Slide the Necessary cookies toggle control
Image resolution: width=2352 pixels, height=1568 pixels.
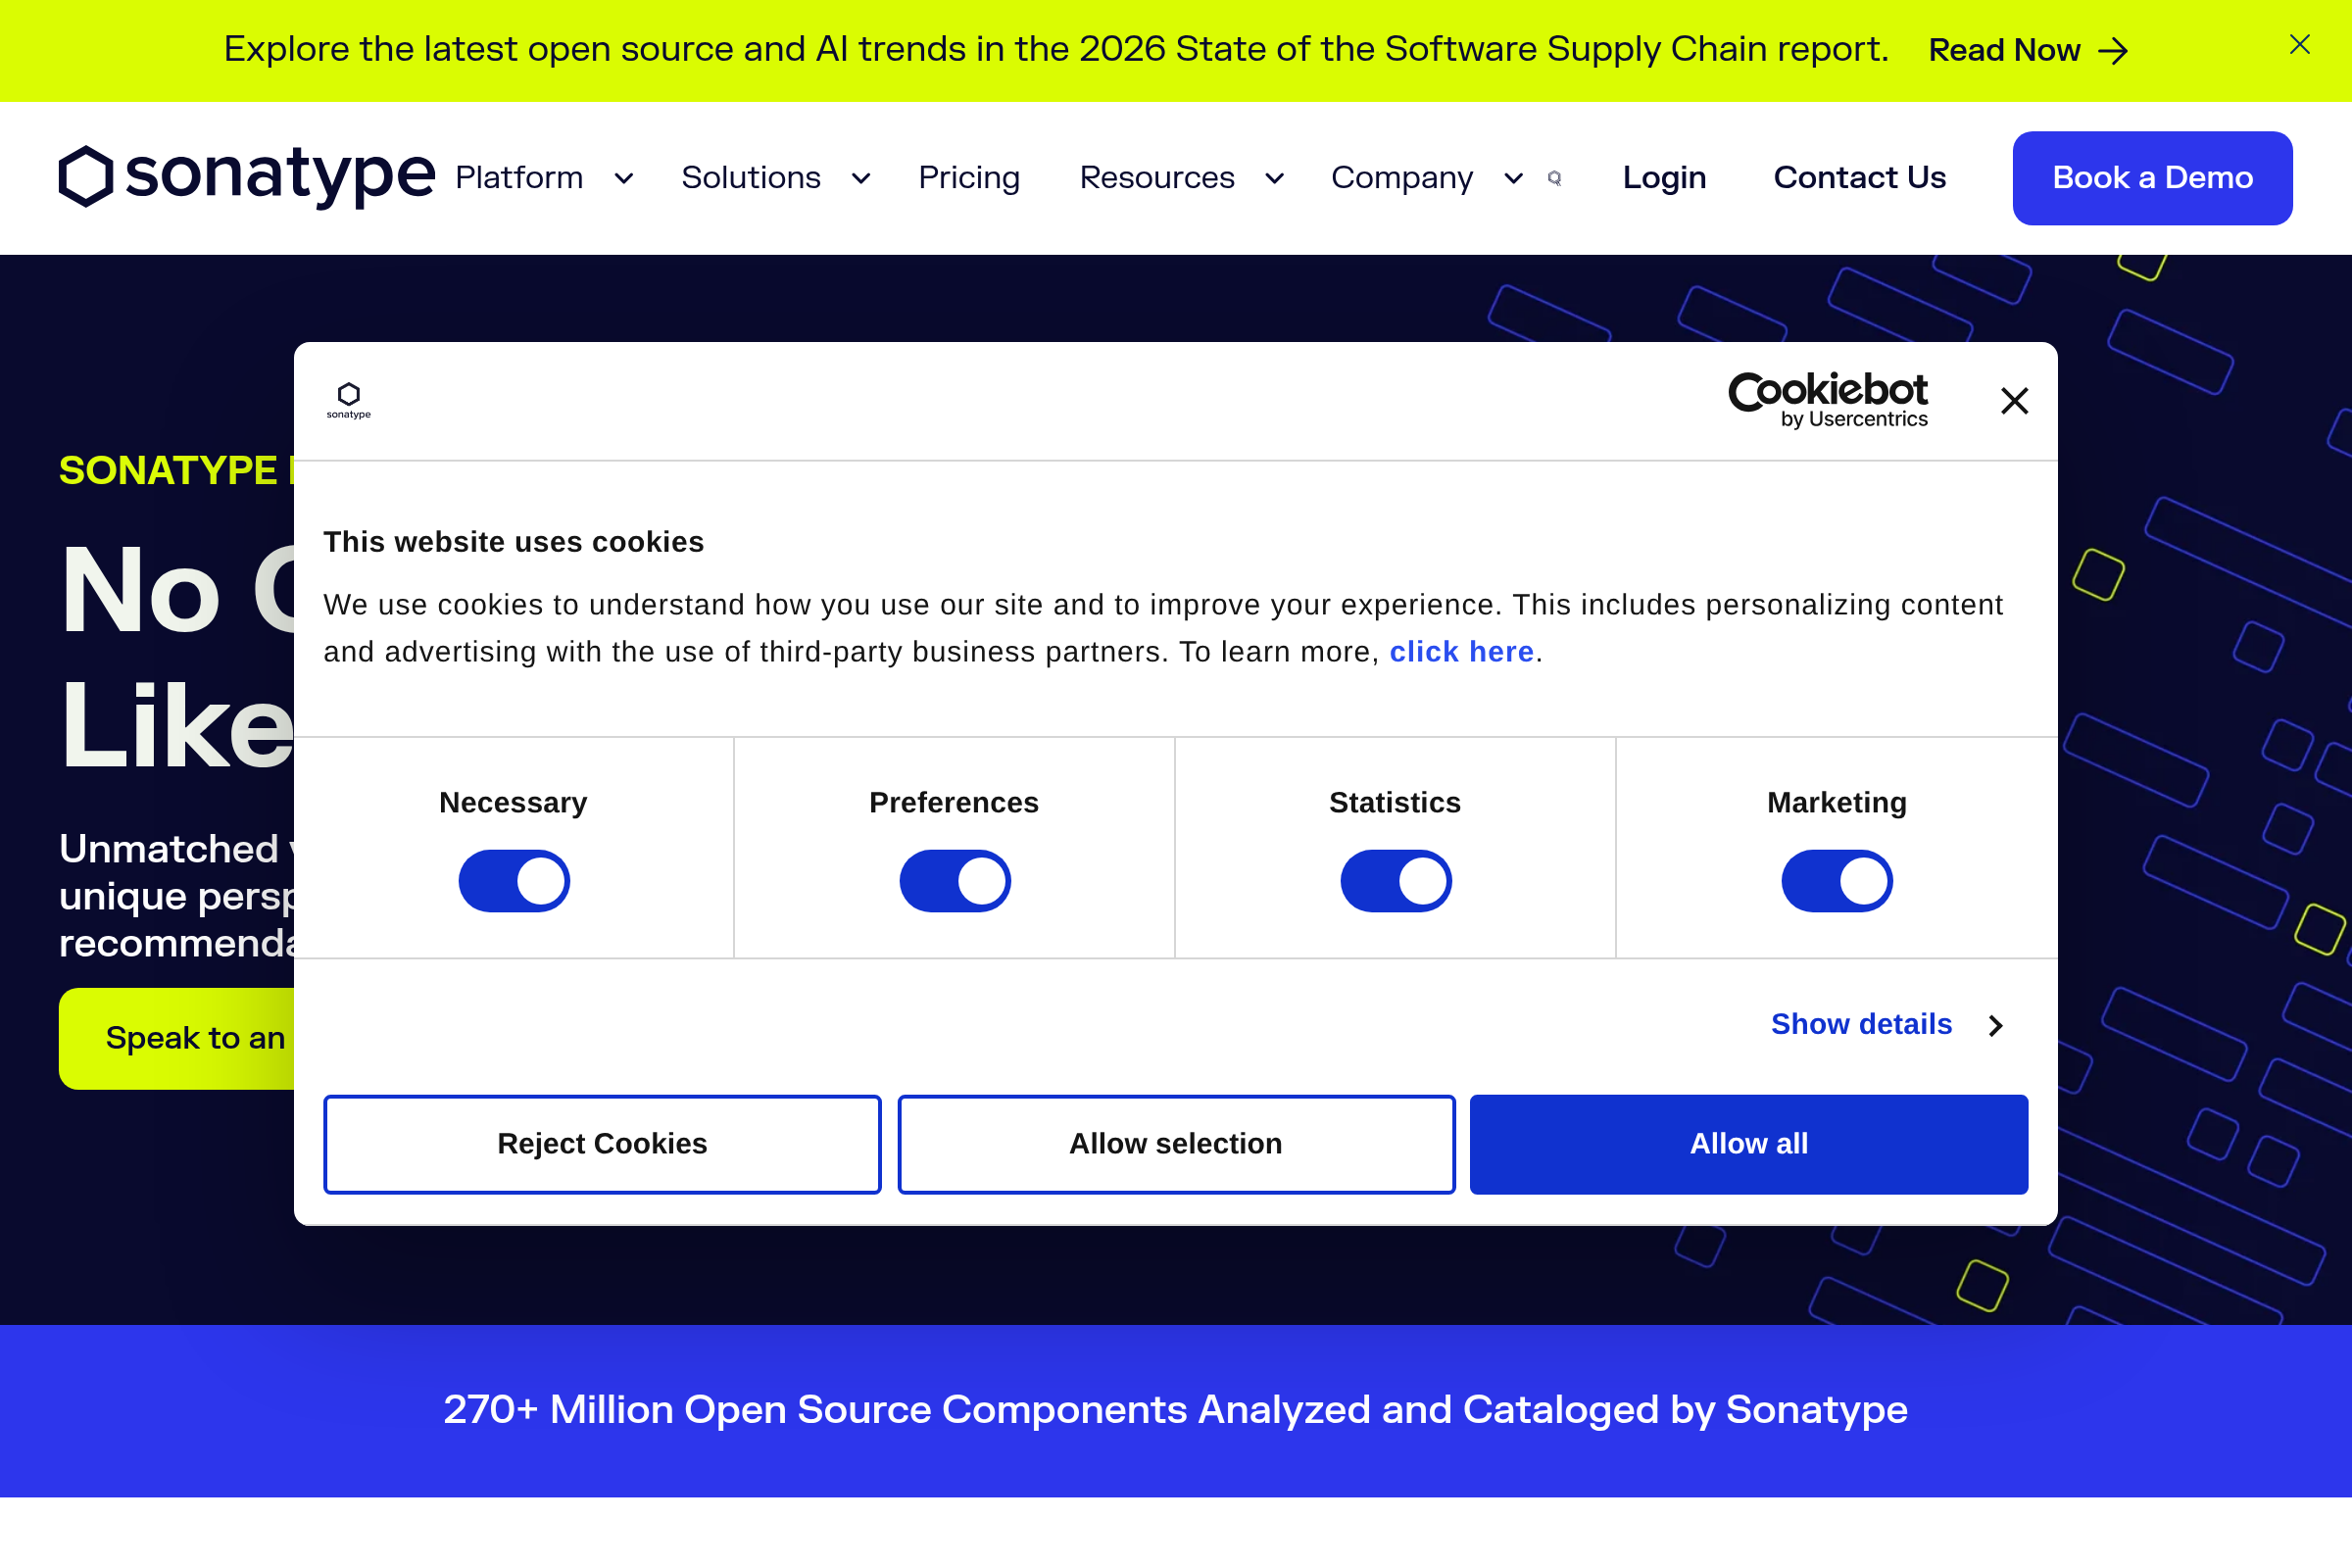pos(513,880)
